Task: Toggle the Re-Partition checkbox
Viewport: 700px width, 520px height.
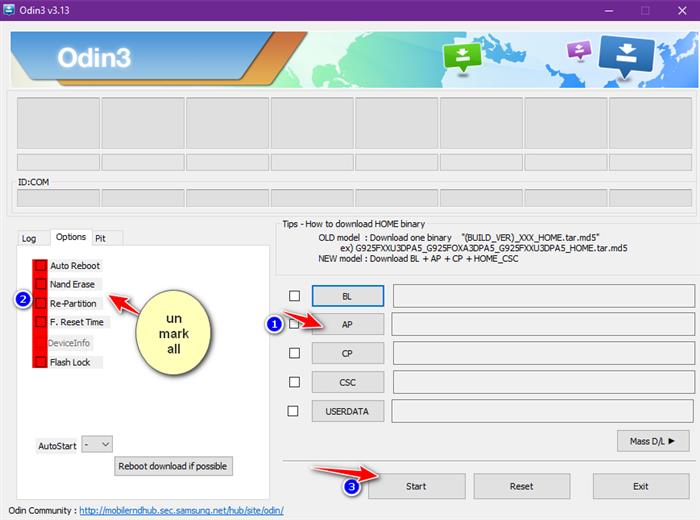Action: [x=41, y=304]
